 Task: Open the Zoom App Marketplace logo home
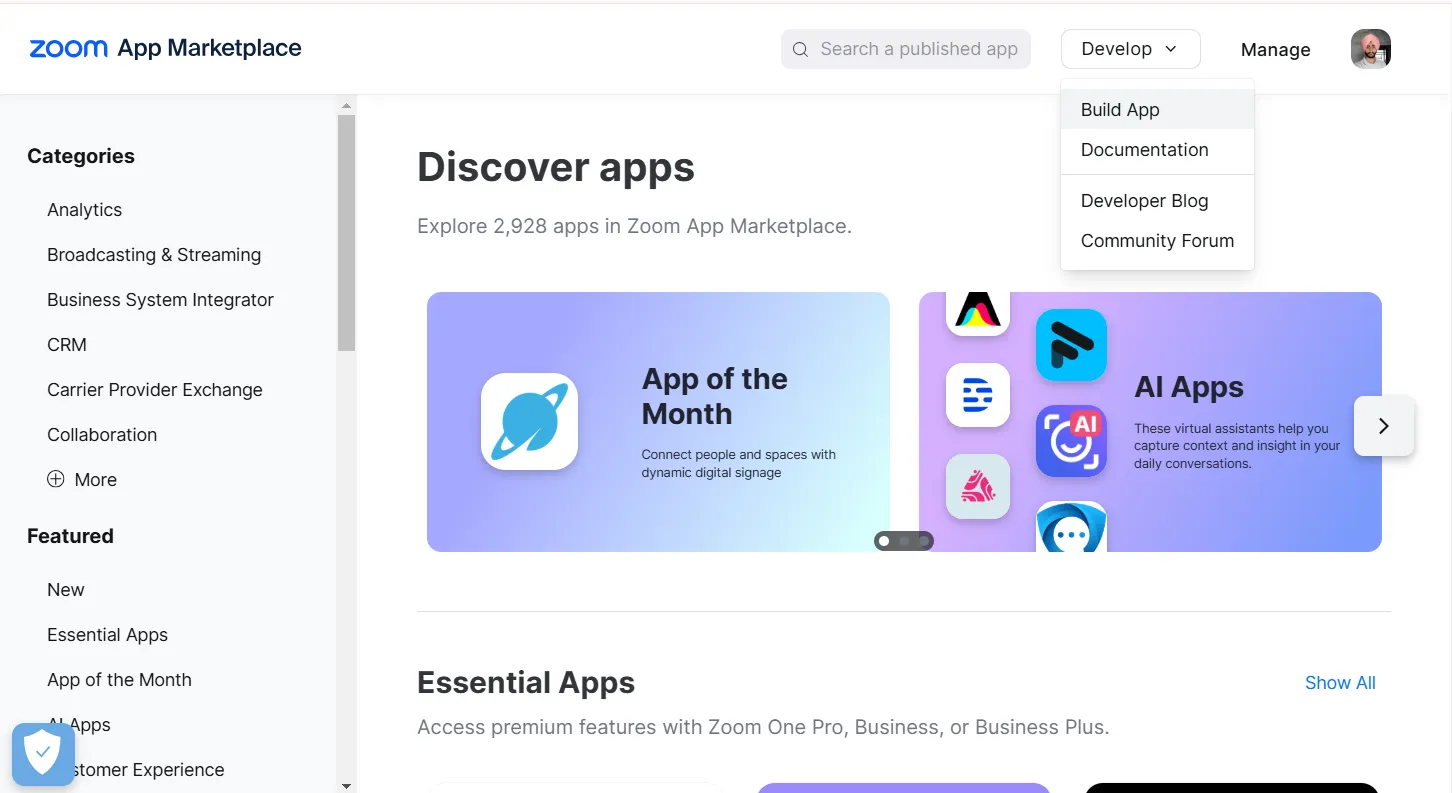point(165,48)
